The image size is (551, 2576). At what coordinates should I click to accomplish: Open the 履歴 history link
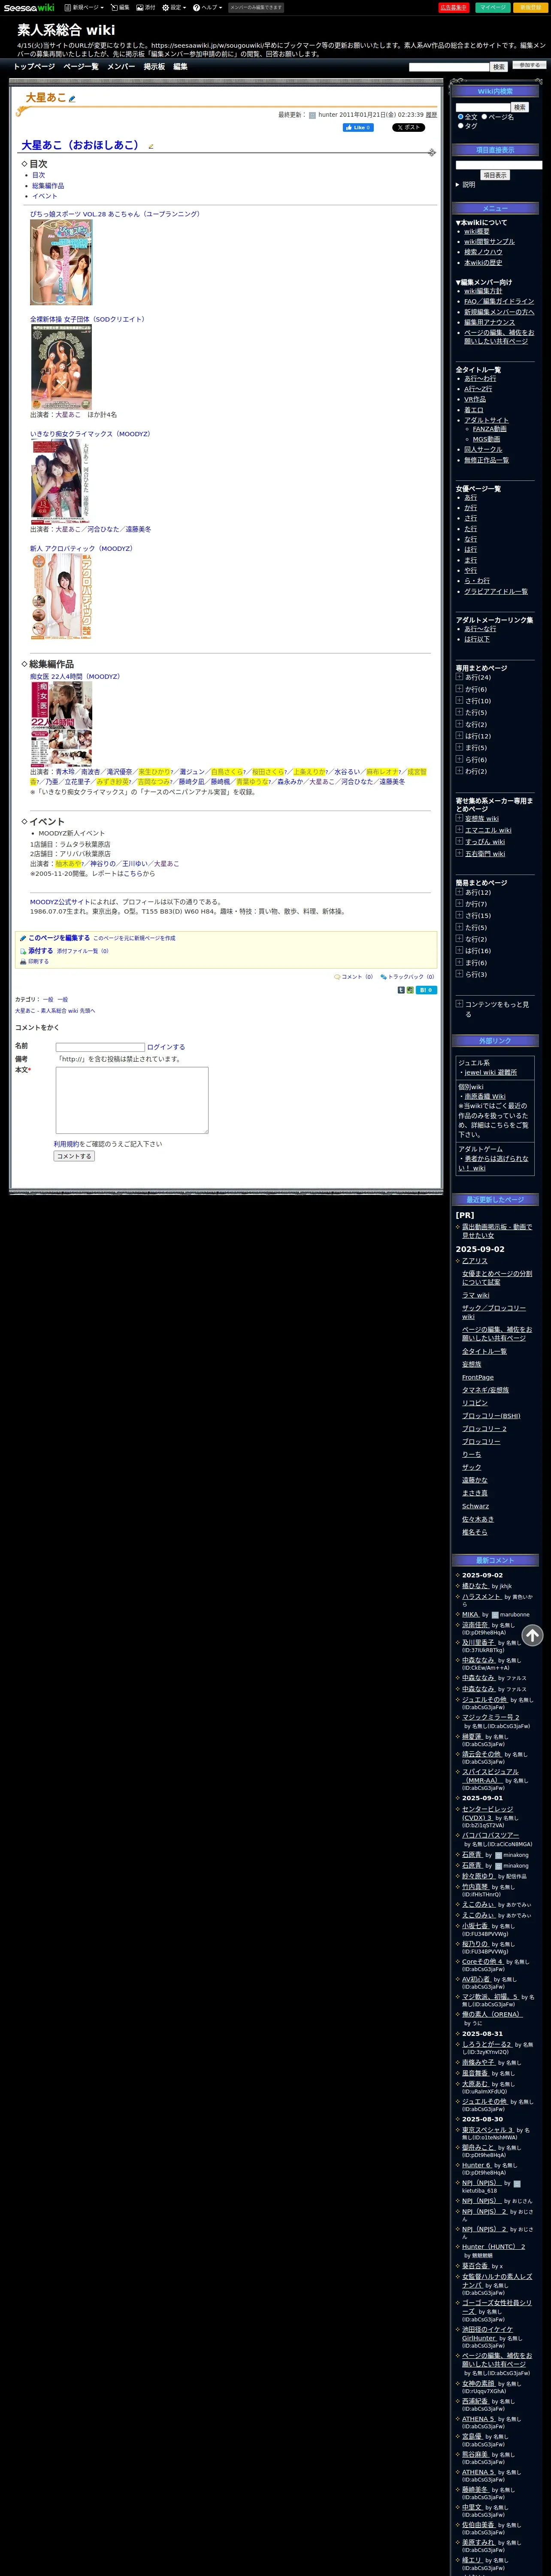(x=431, y=115)
